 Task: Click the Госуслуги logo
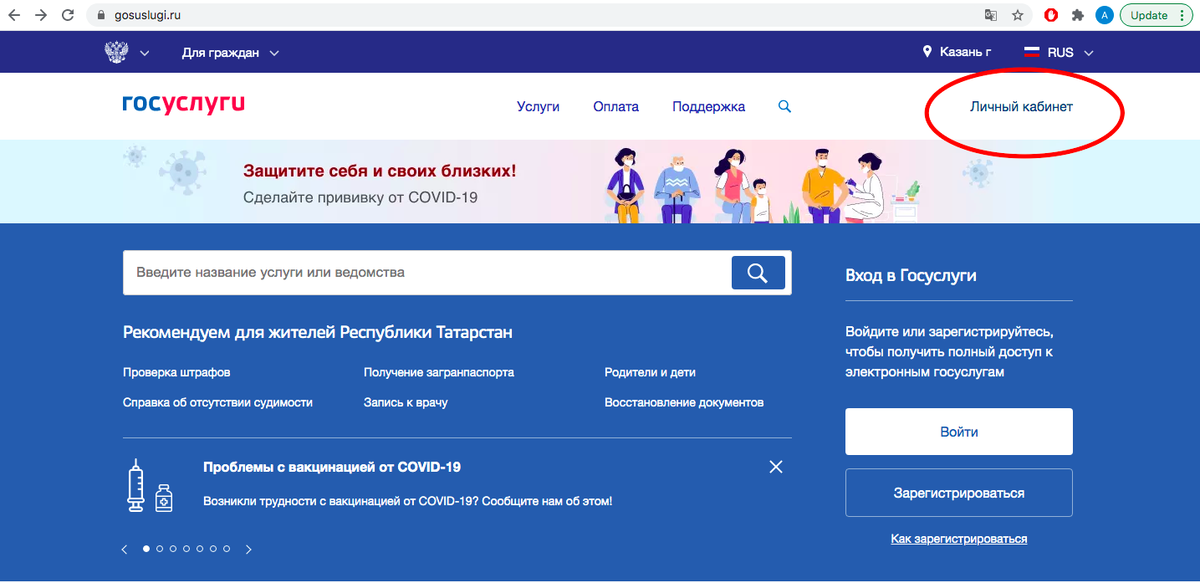(183, 104)
